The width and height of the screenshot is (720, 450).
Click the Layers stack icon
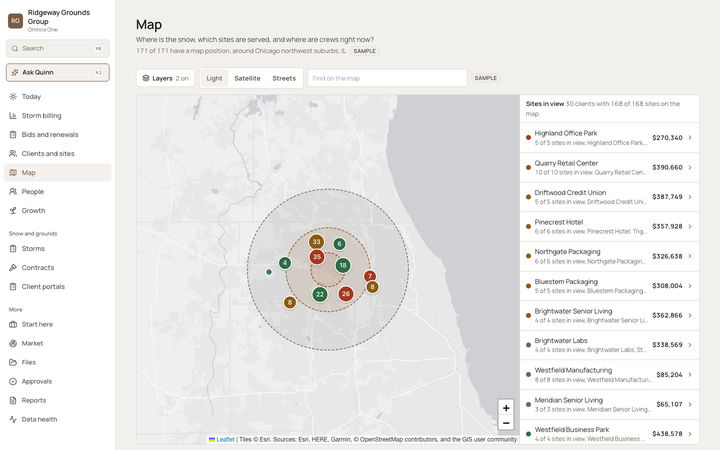click(x=146, y=78)
